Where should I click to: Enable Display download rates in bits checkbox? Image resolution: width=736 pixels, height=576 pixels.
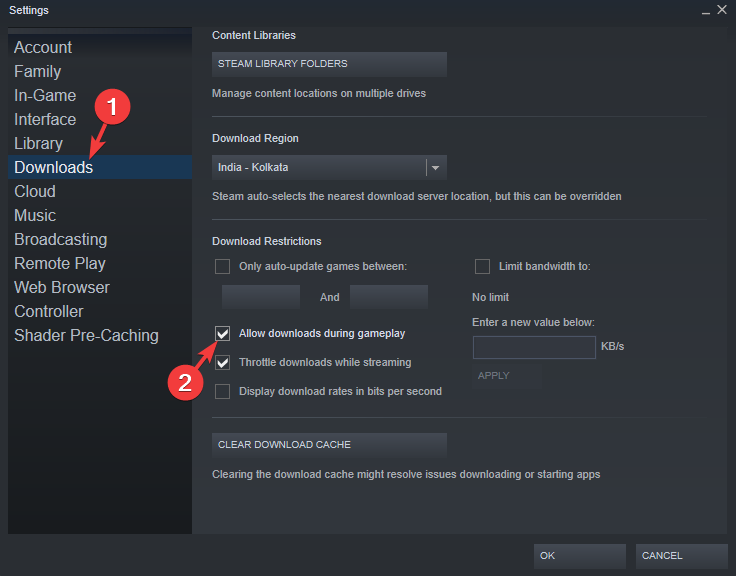(x=222, y=391)
